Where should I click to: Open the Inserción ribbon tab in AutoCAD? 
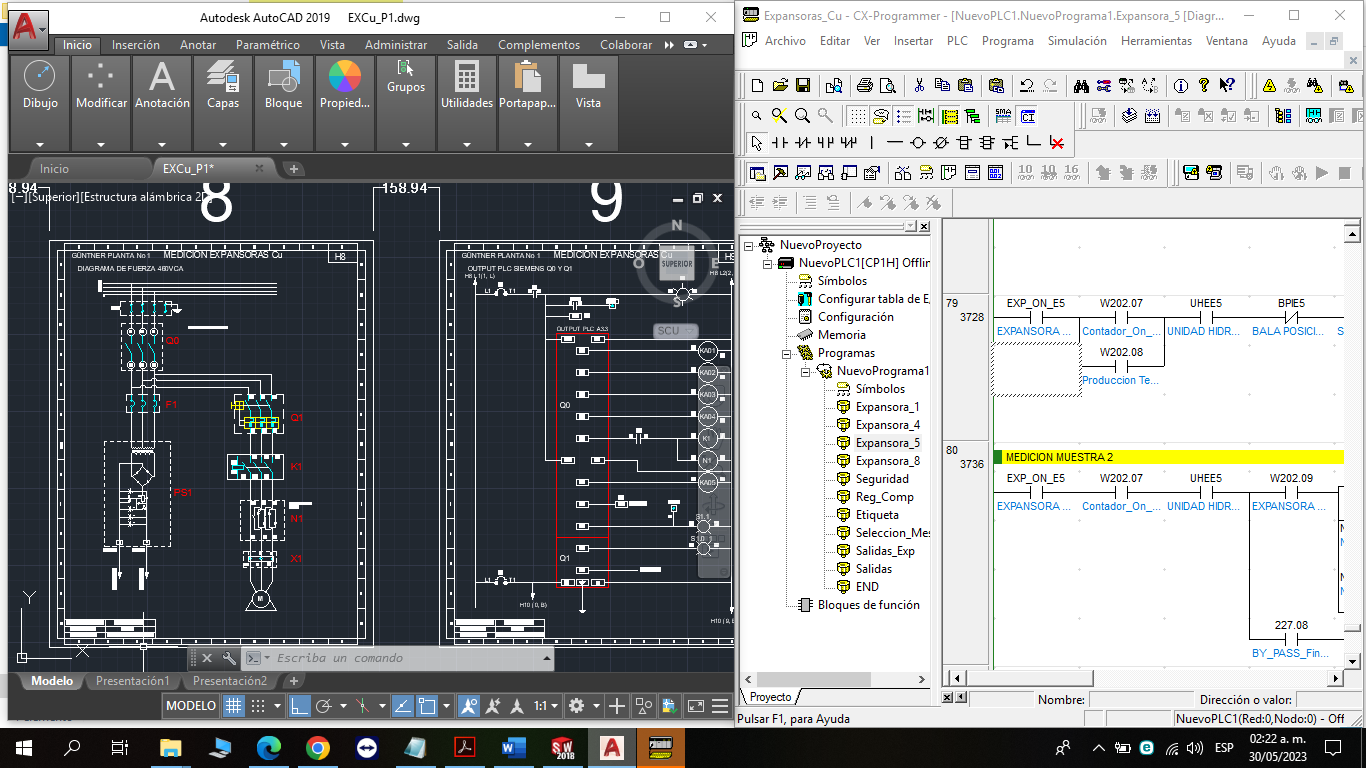135,45
